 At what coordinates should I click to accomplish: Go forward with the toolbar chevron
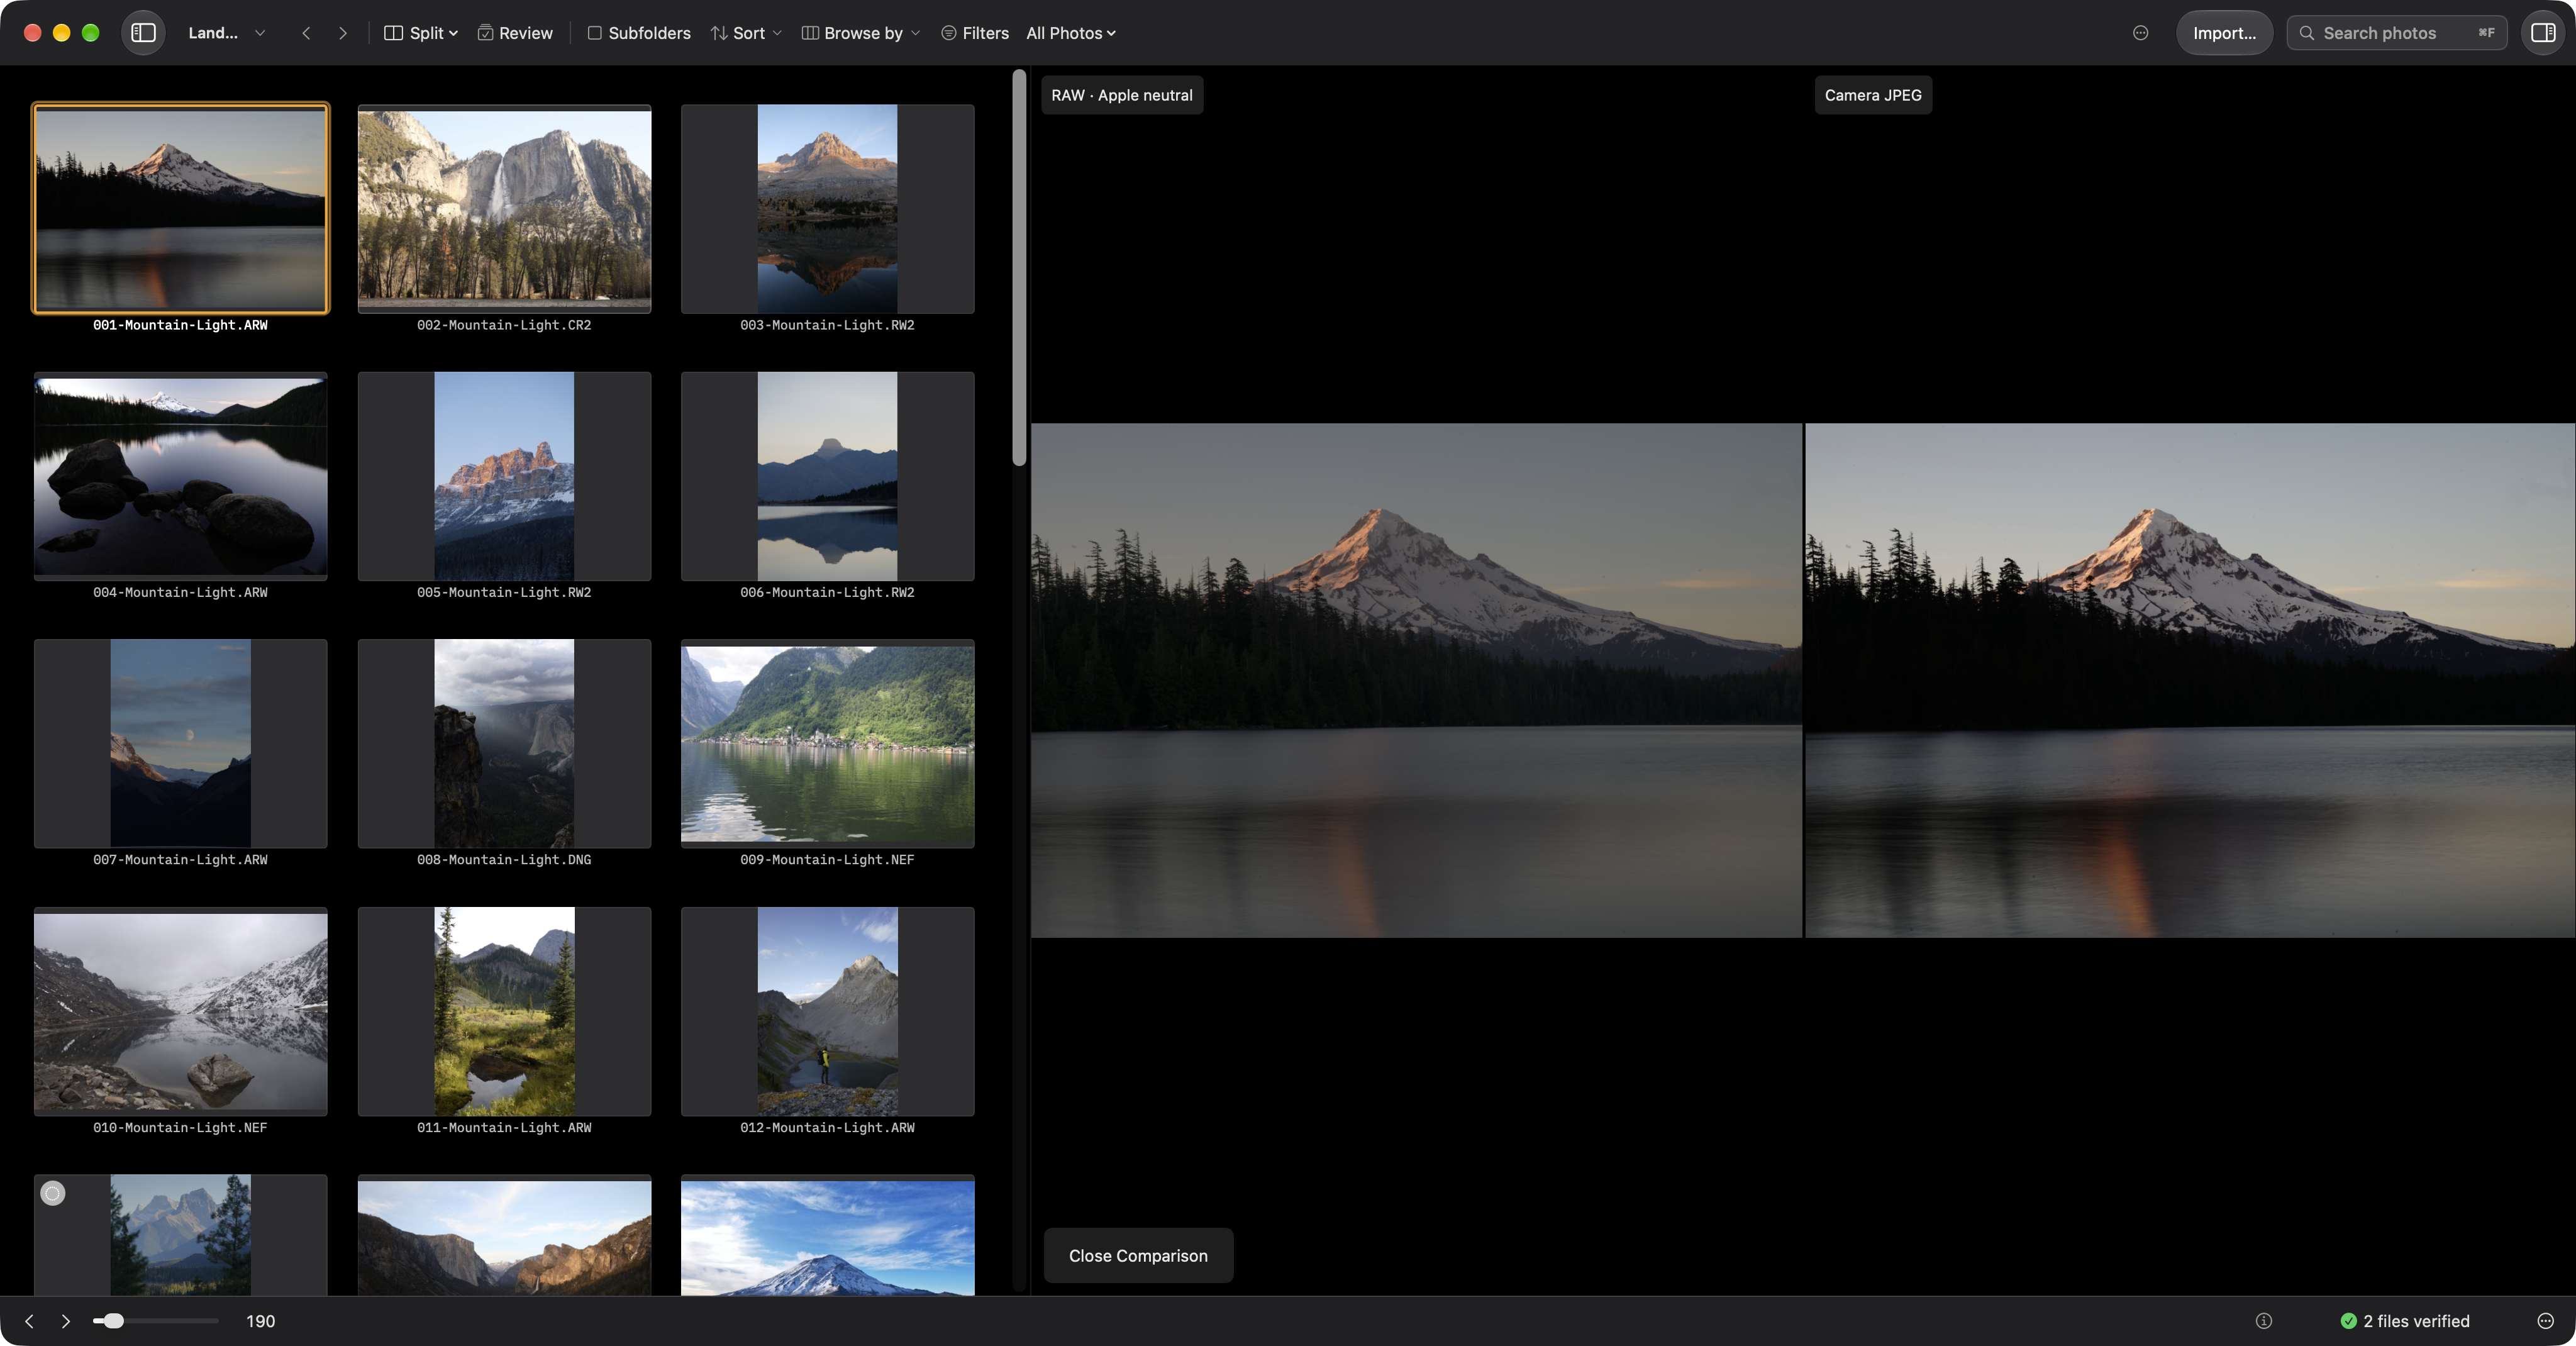343,33
